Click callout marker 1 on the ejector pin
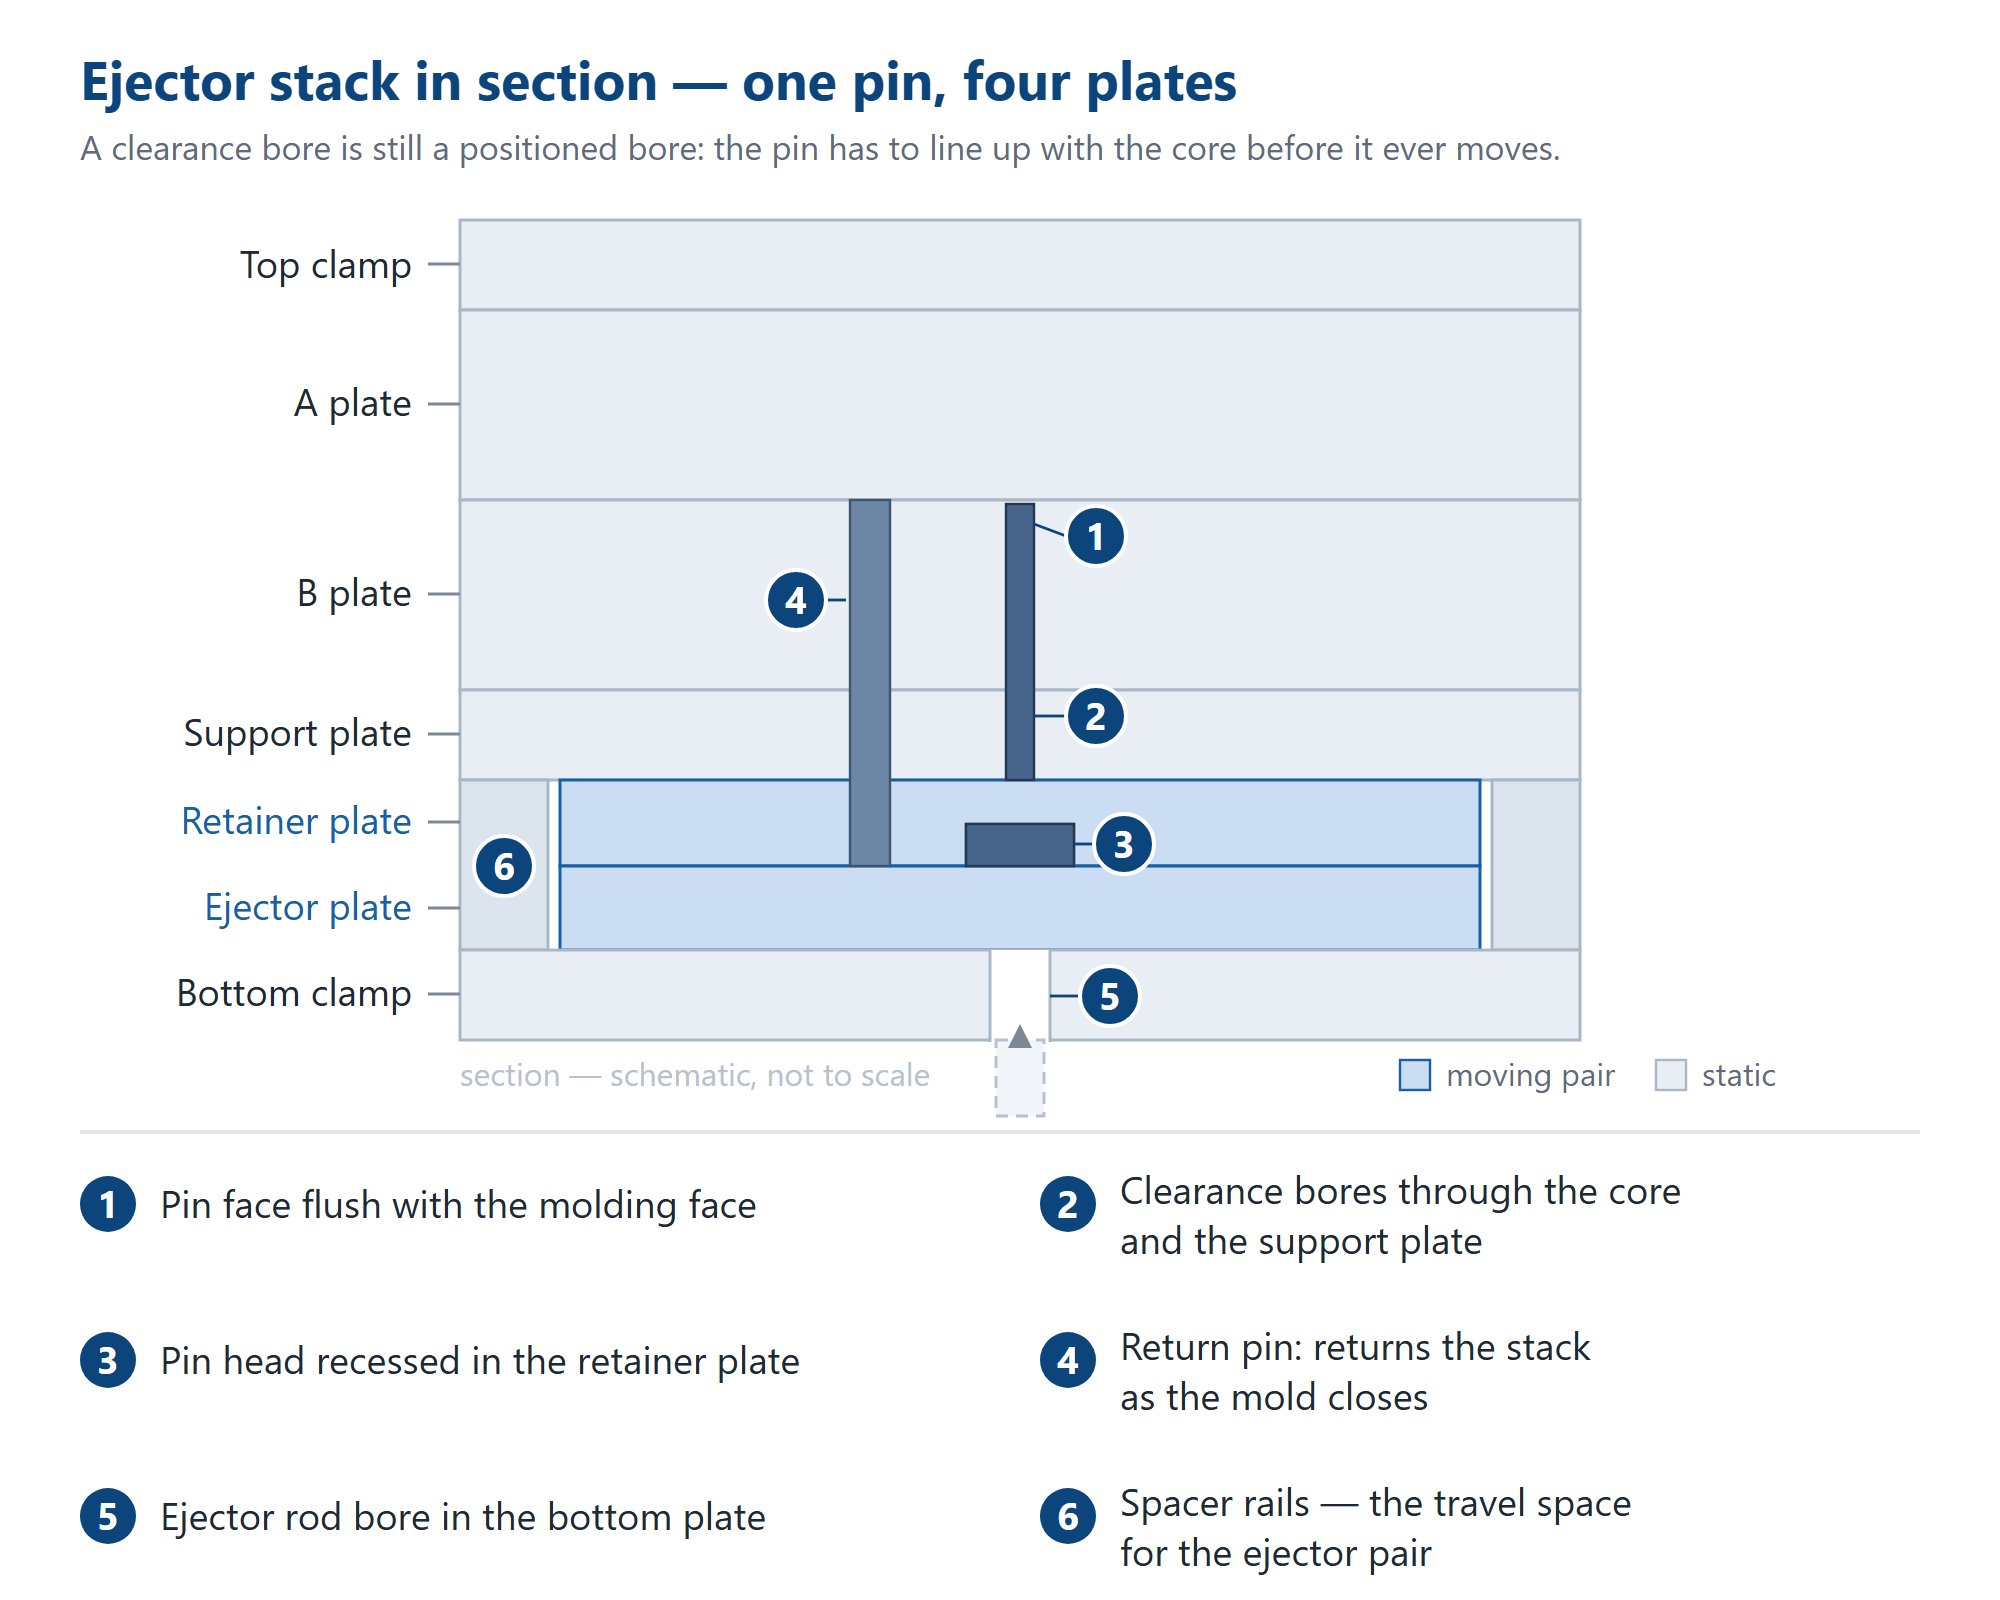This screenshot has height=1600, width=2000. tap(1096, 537)
